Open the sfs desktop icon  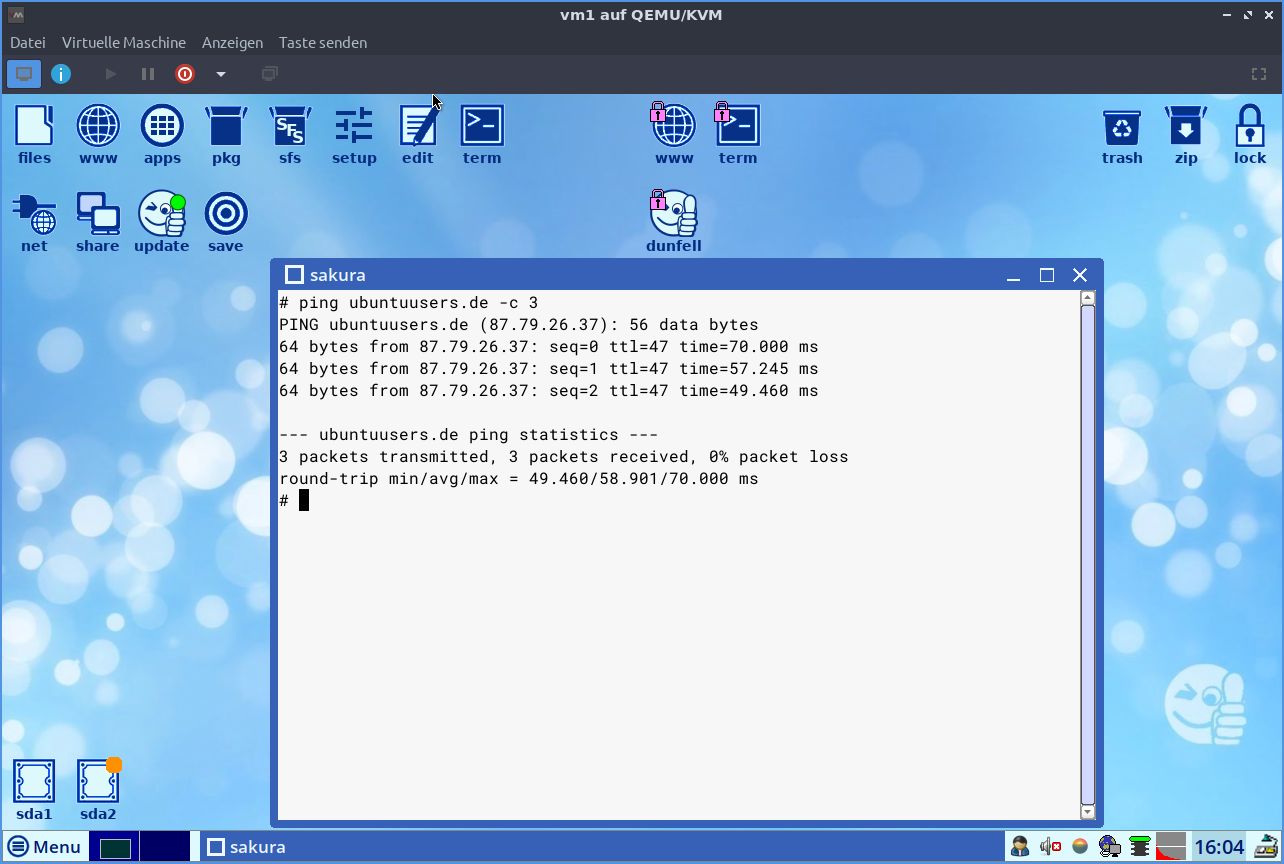[290, 134]
